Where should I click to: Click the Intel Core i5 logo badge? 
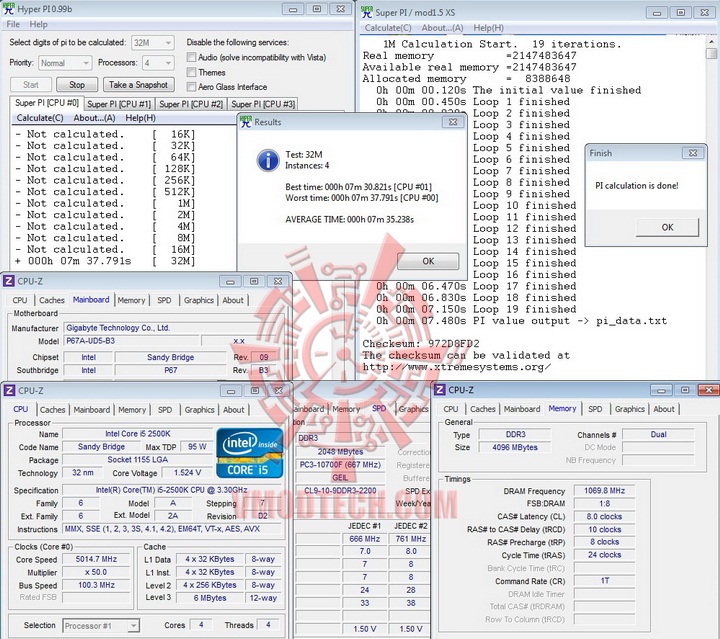249,453
